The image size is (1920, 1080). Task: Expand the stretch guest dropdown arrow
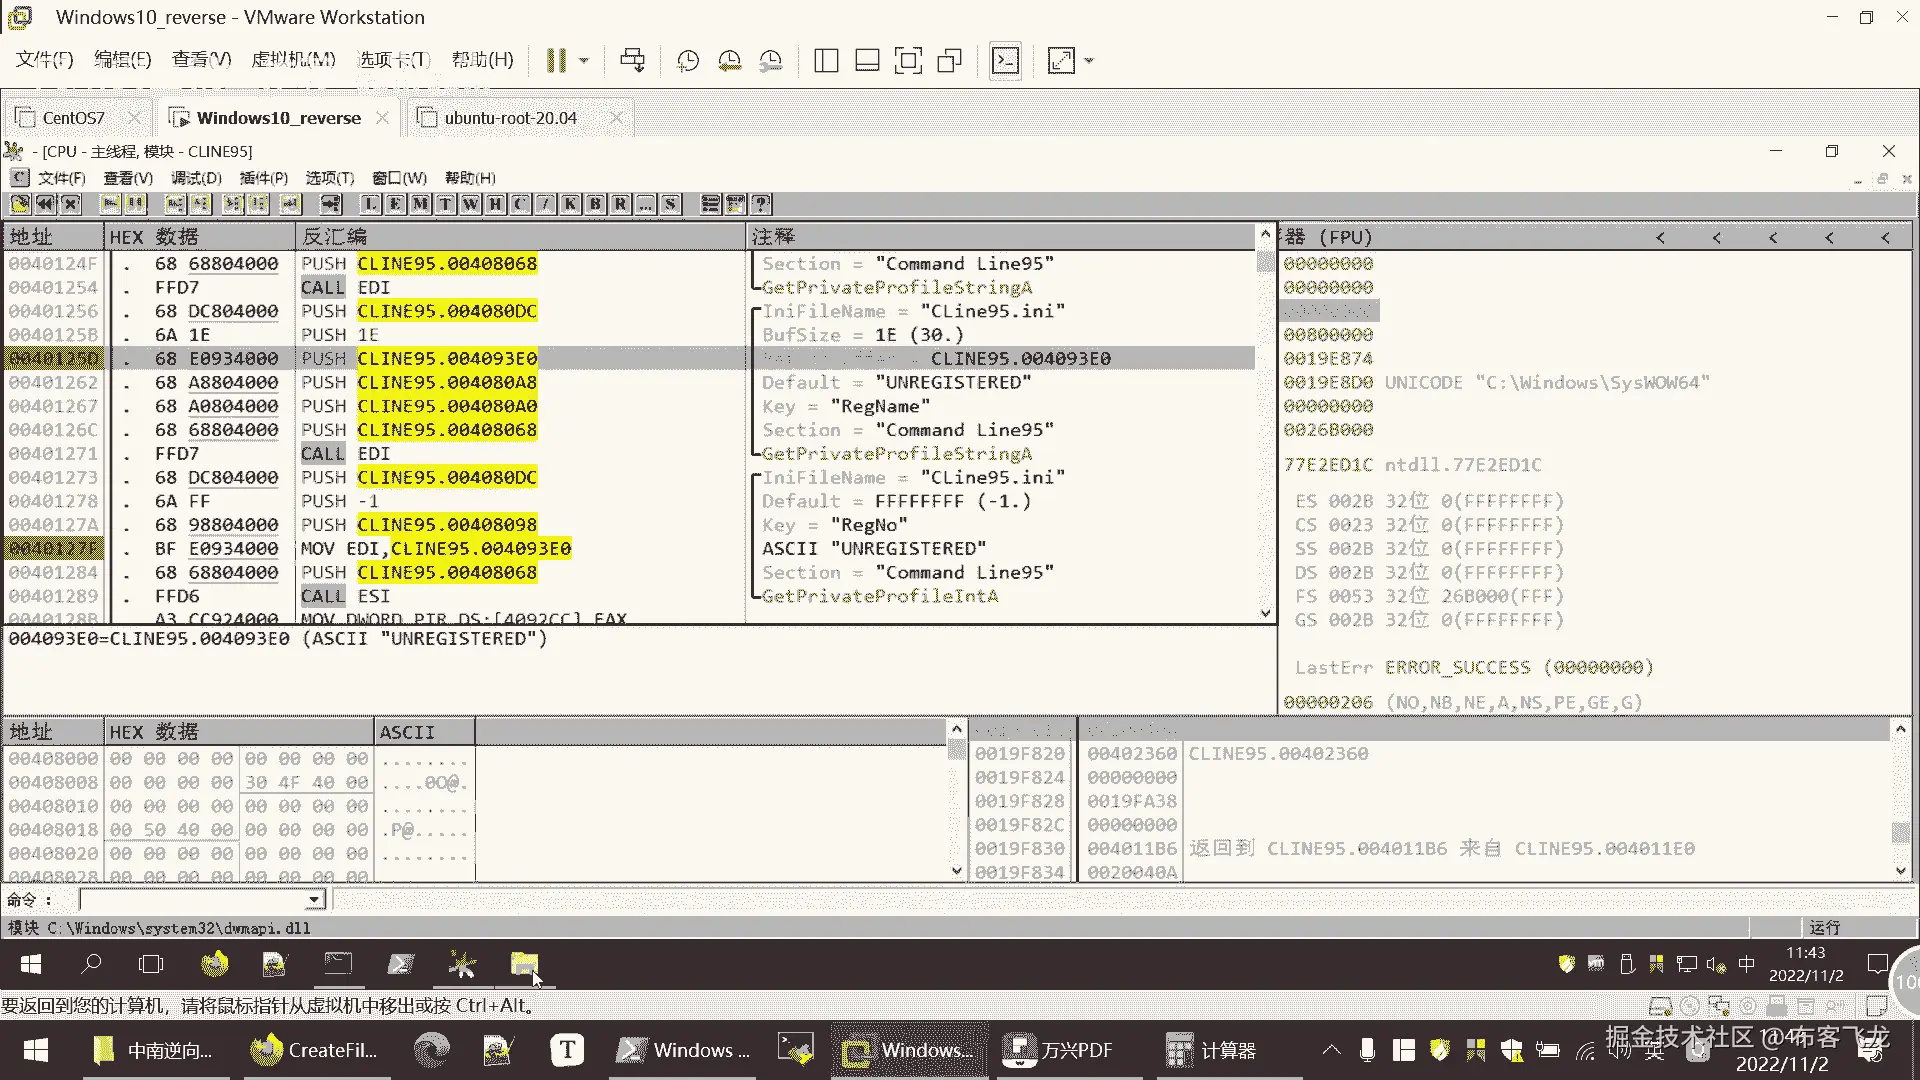(x=1089, y=60)
